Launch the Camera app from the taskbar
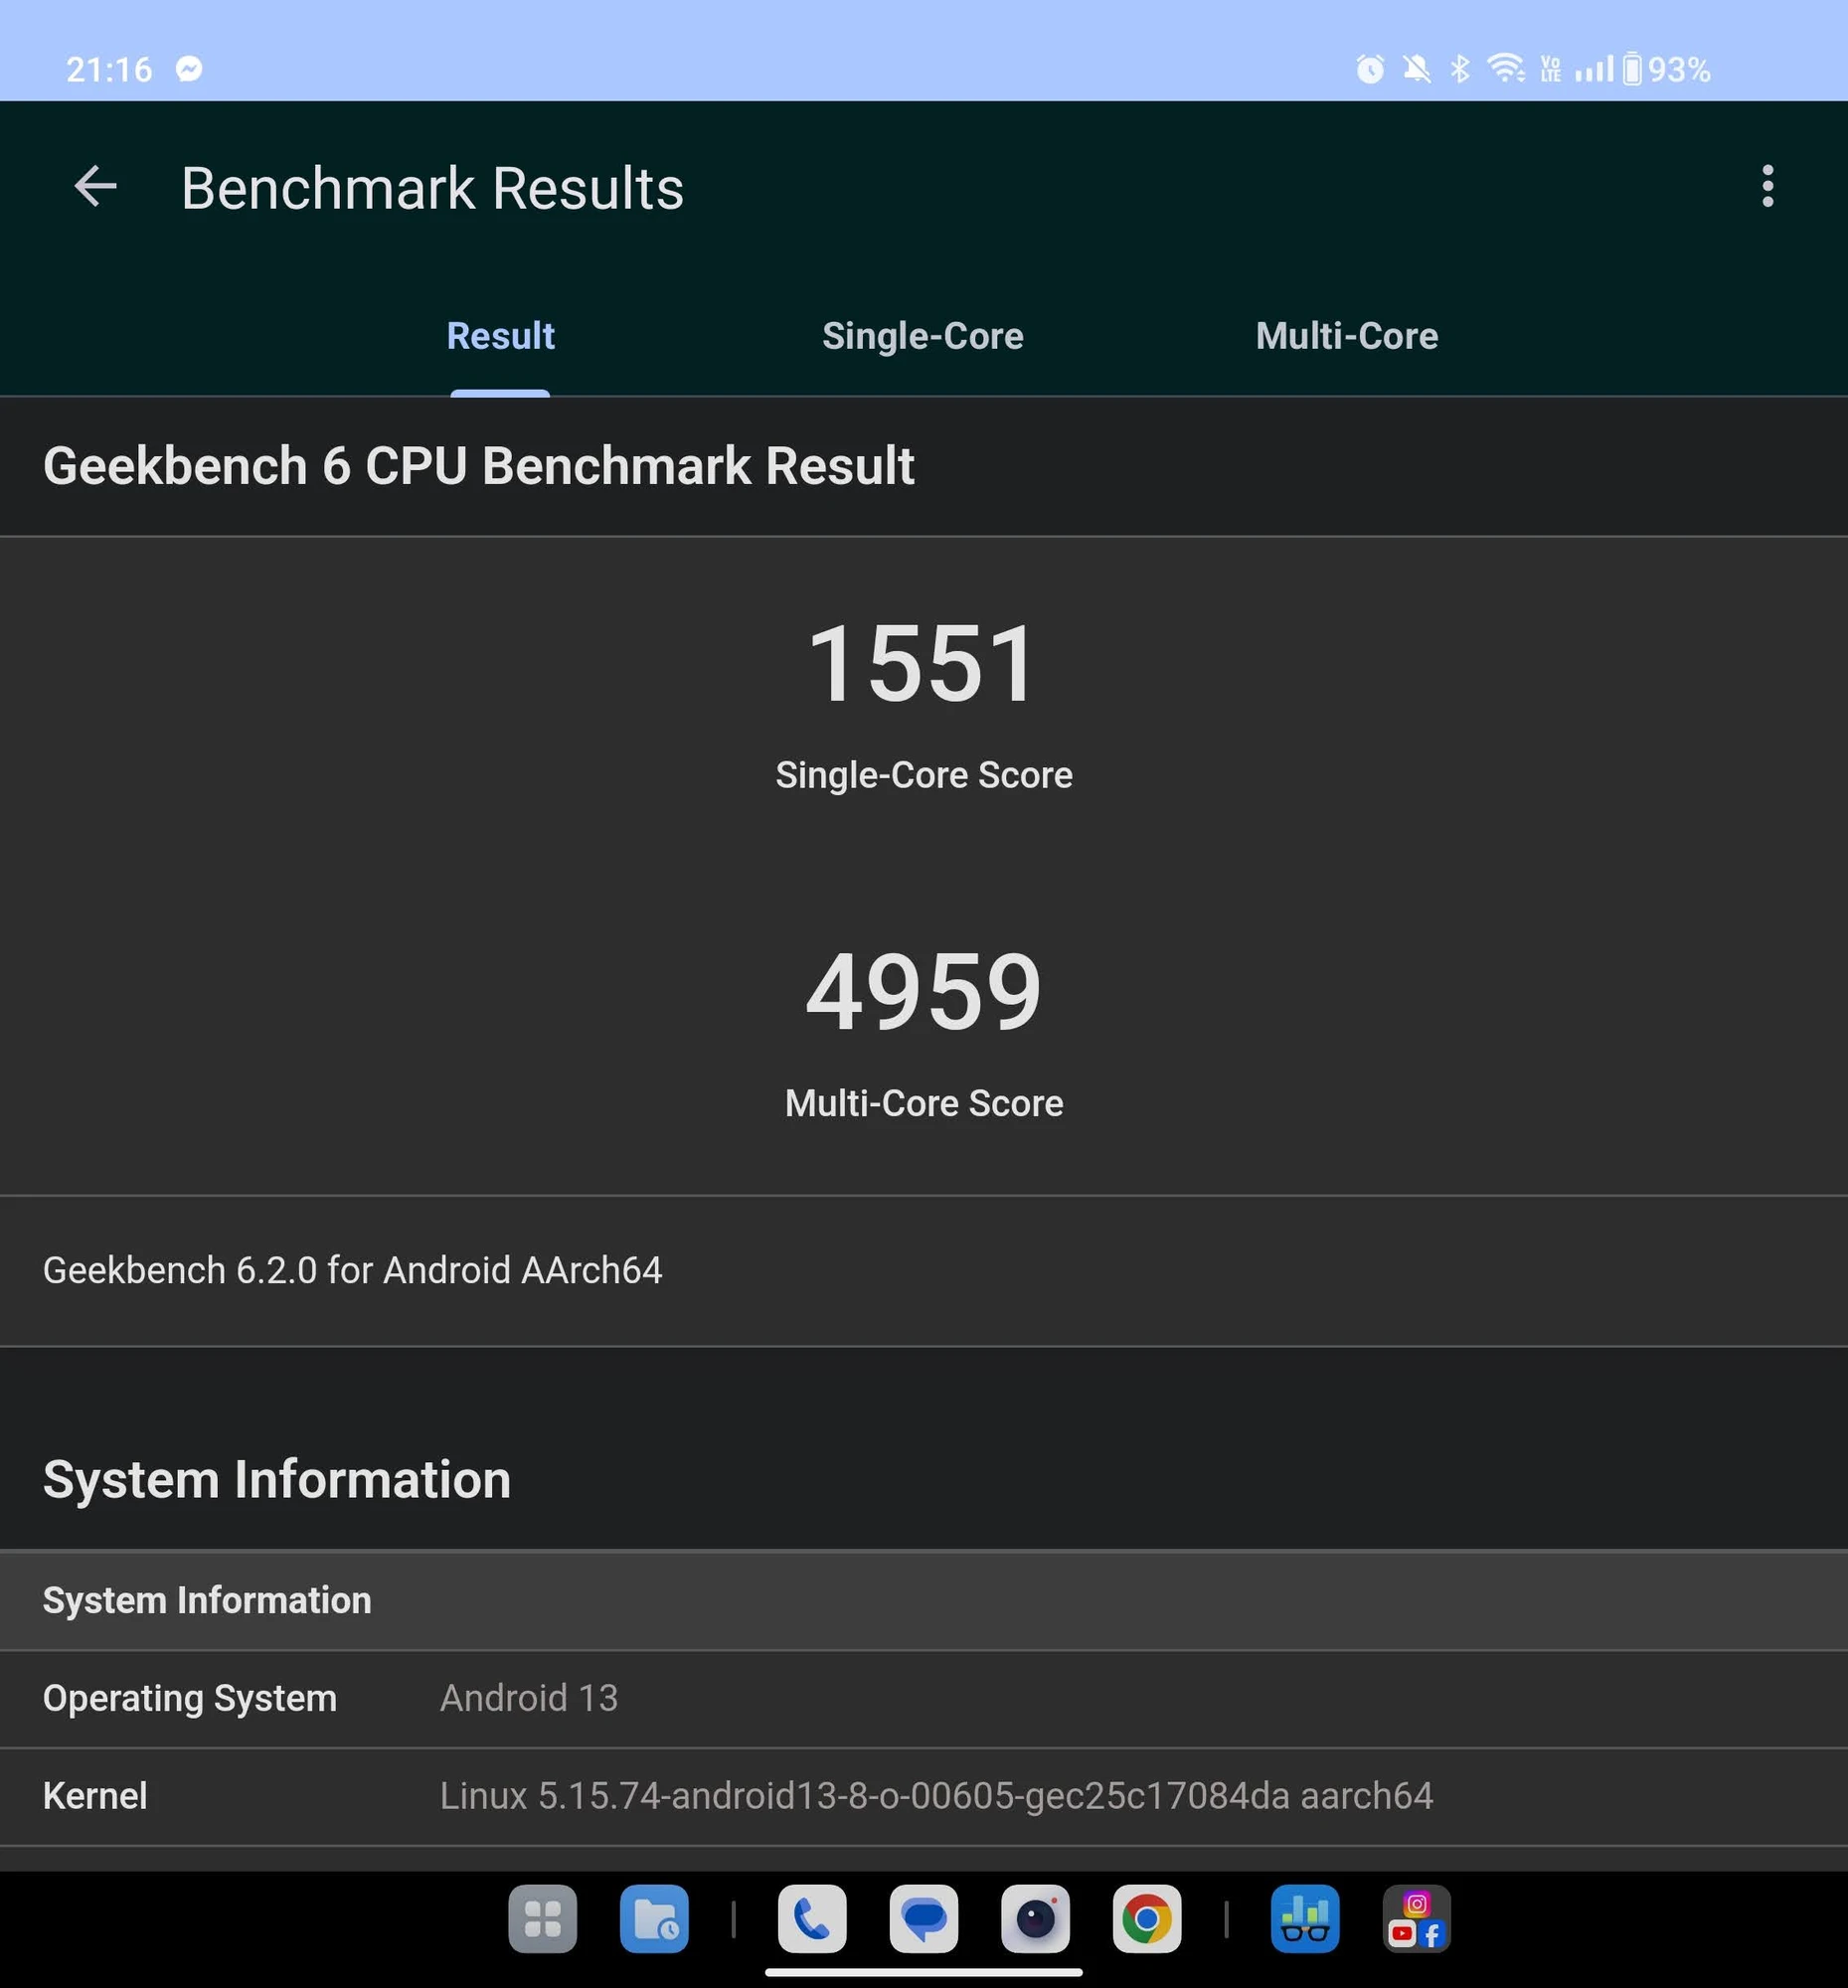Image resolution: width=1848 pixels, height=1988 pixels. [1035, 1919]
